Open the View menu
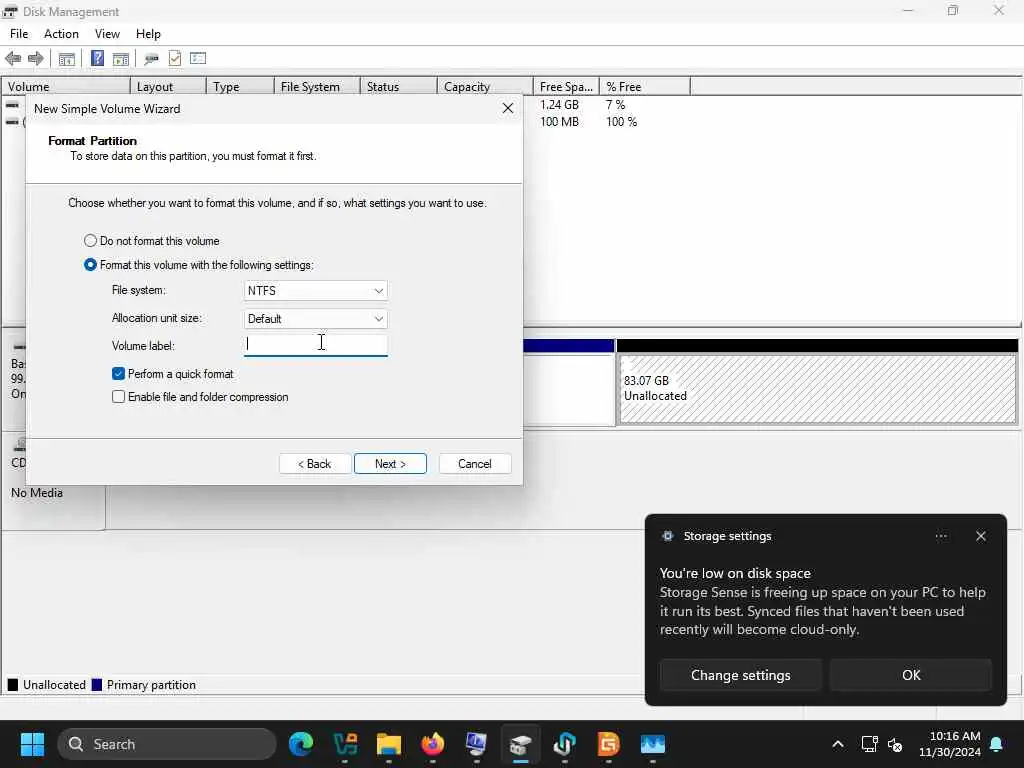The image size is (1024, 768). point(107,34)
